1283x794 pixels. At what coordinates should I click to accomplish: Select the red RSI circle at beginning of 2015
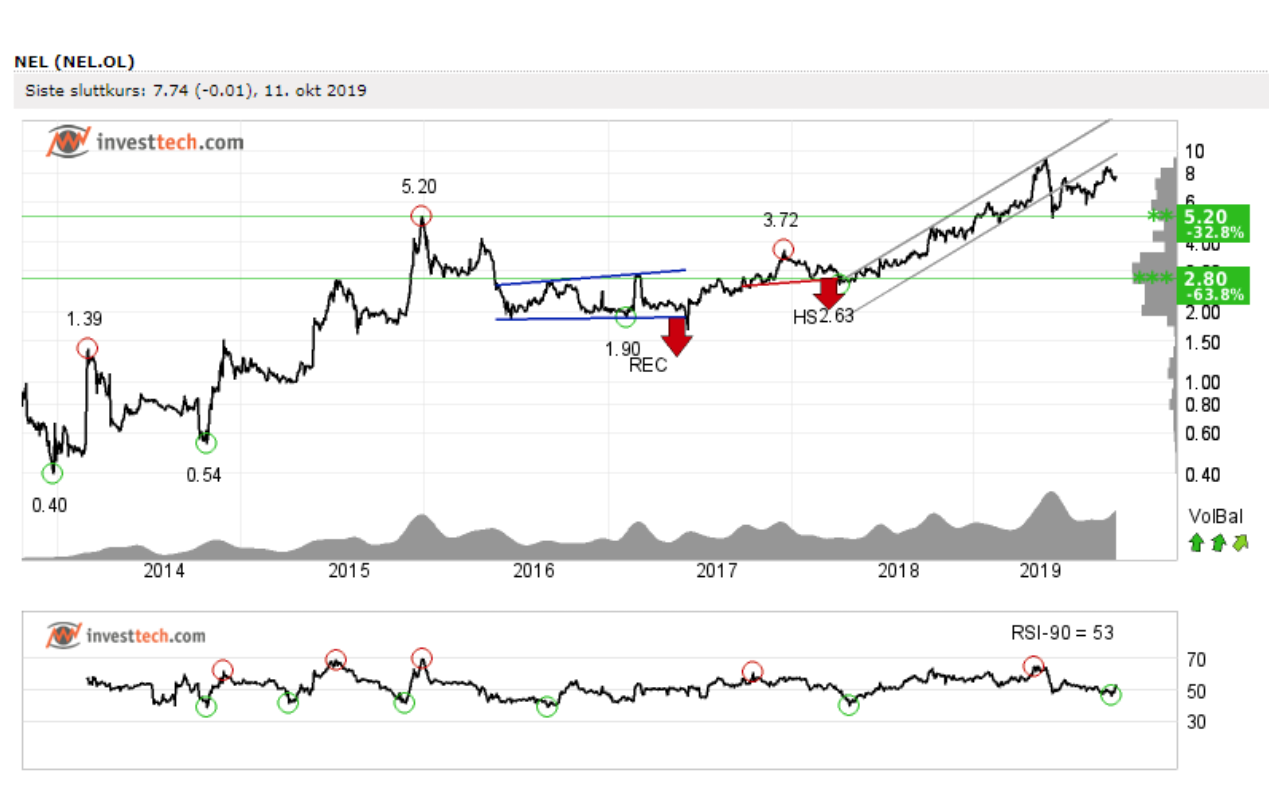(336, 659)
